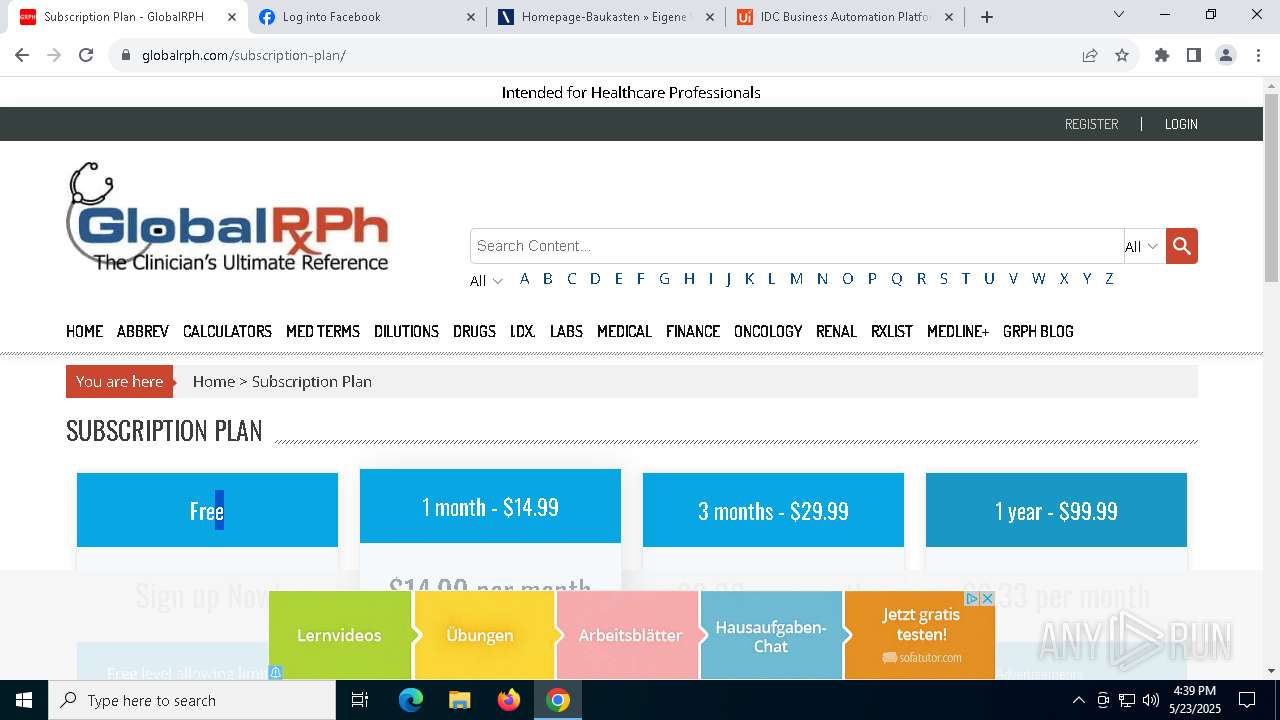The image size is (1280, 720).
Task: Select letter Z in alphabet index
Action: click(1109, 279)
